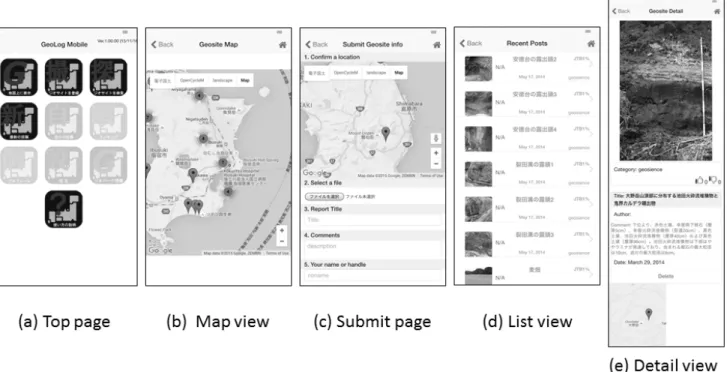The image size is (727, 372).
Task: Open the Google logo on Geosite Map
Action: click(x=160, y=250)
